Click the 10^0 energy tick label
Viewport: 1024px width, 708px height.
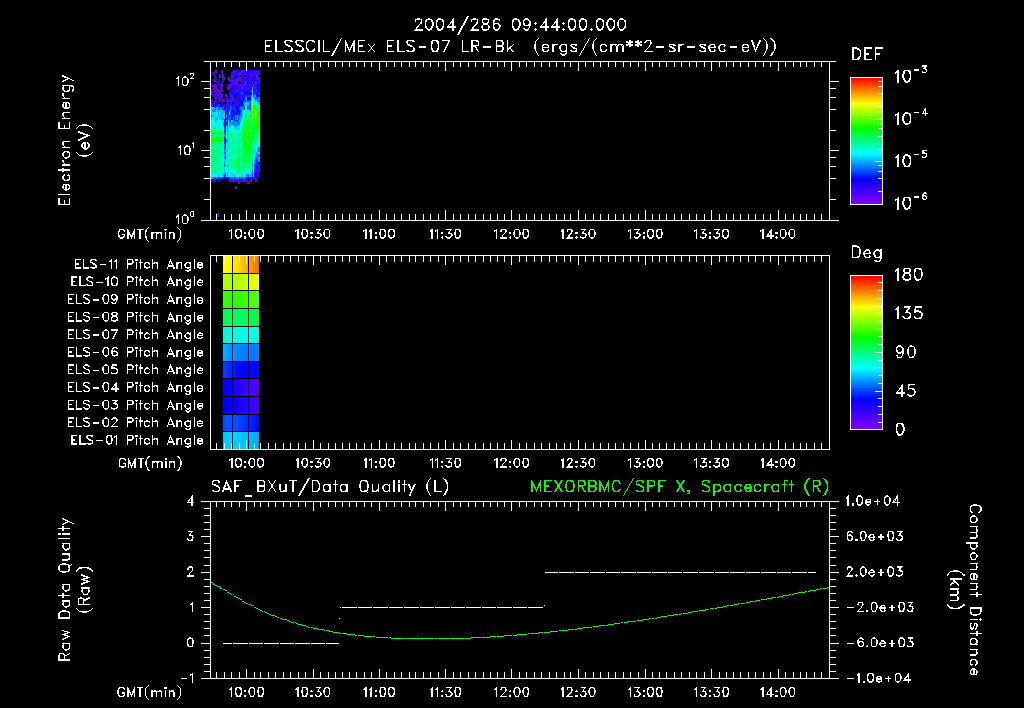(185, 217)
